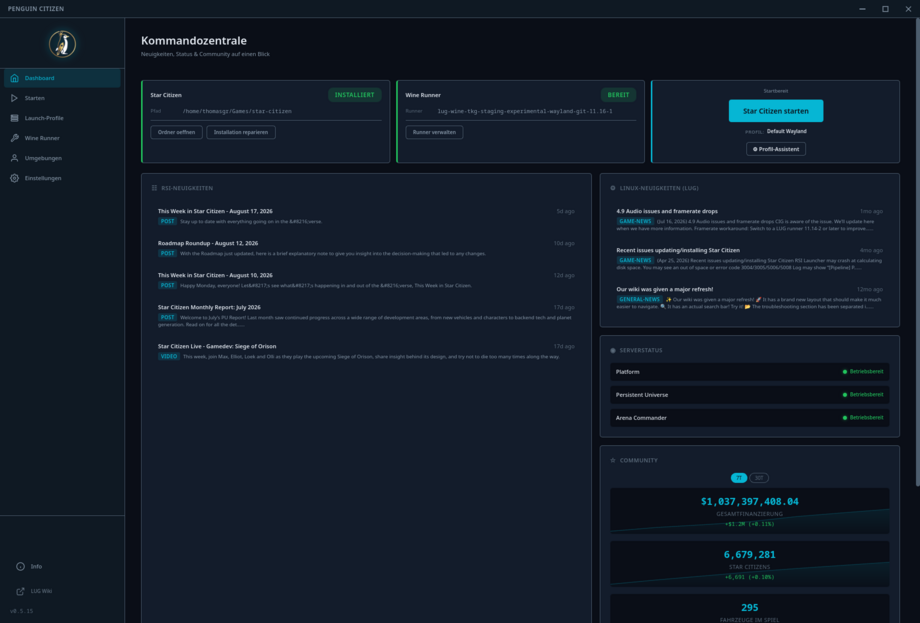Open Launch-Profile in the sidebar
This screenshot has height=623, width=920.
tap(62, 118)
